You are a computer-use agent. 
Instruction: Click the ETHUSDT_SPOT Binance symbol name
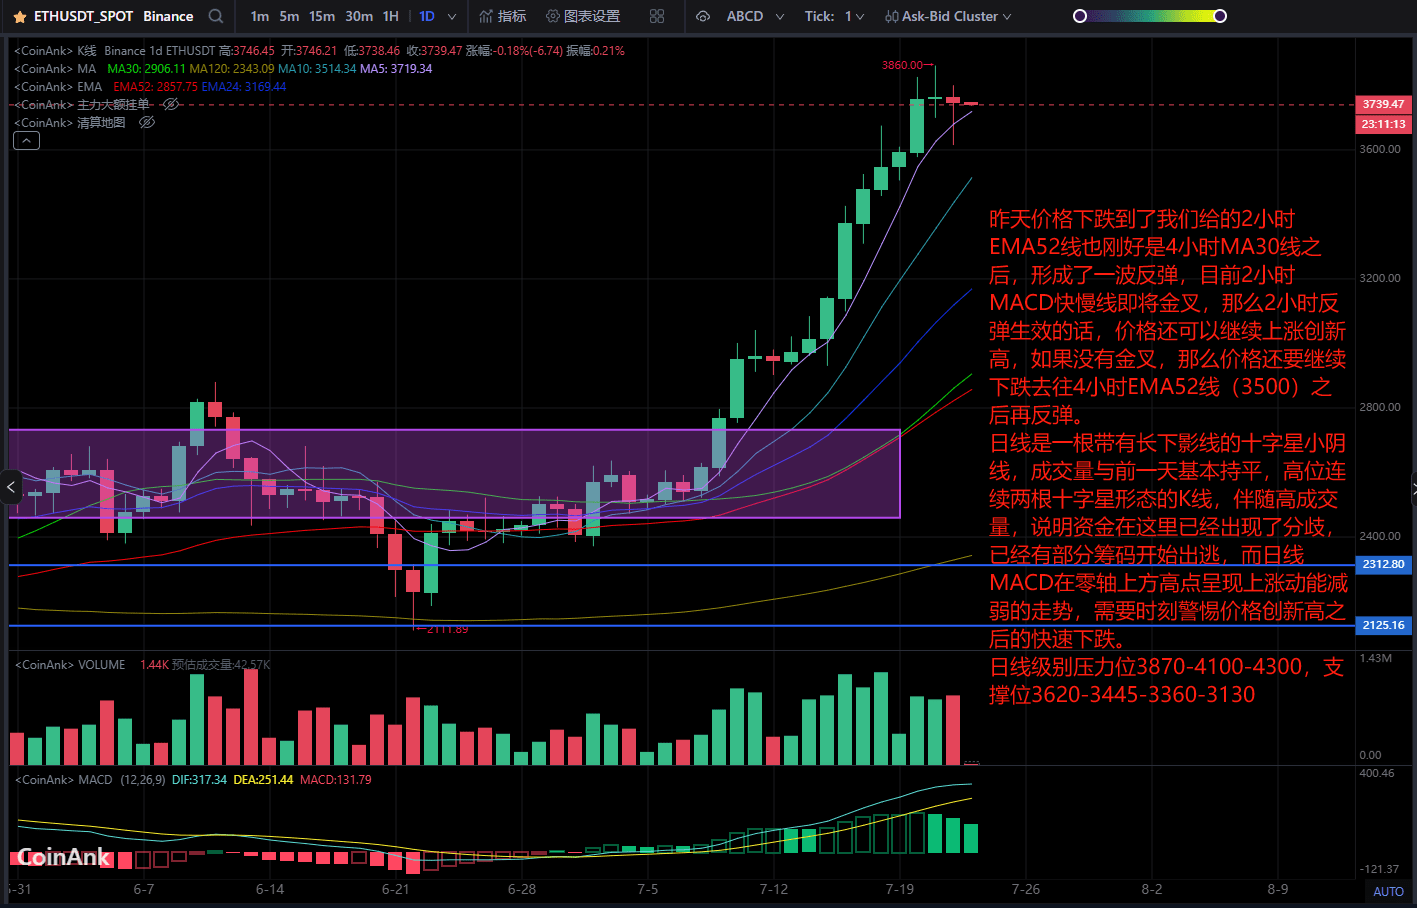pyautogui.click(x=113, y=16)
